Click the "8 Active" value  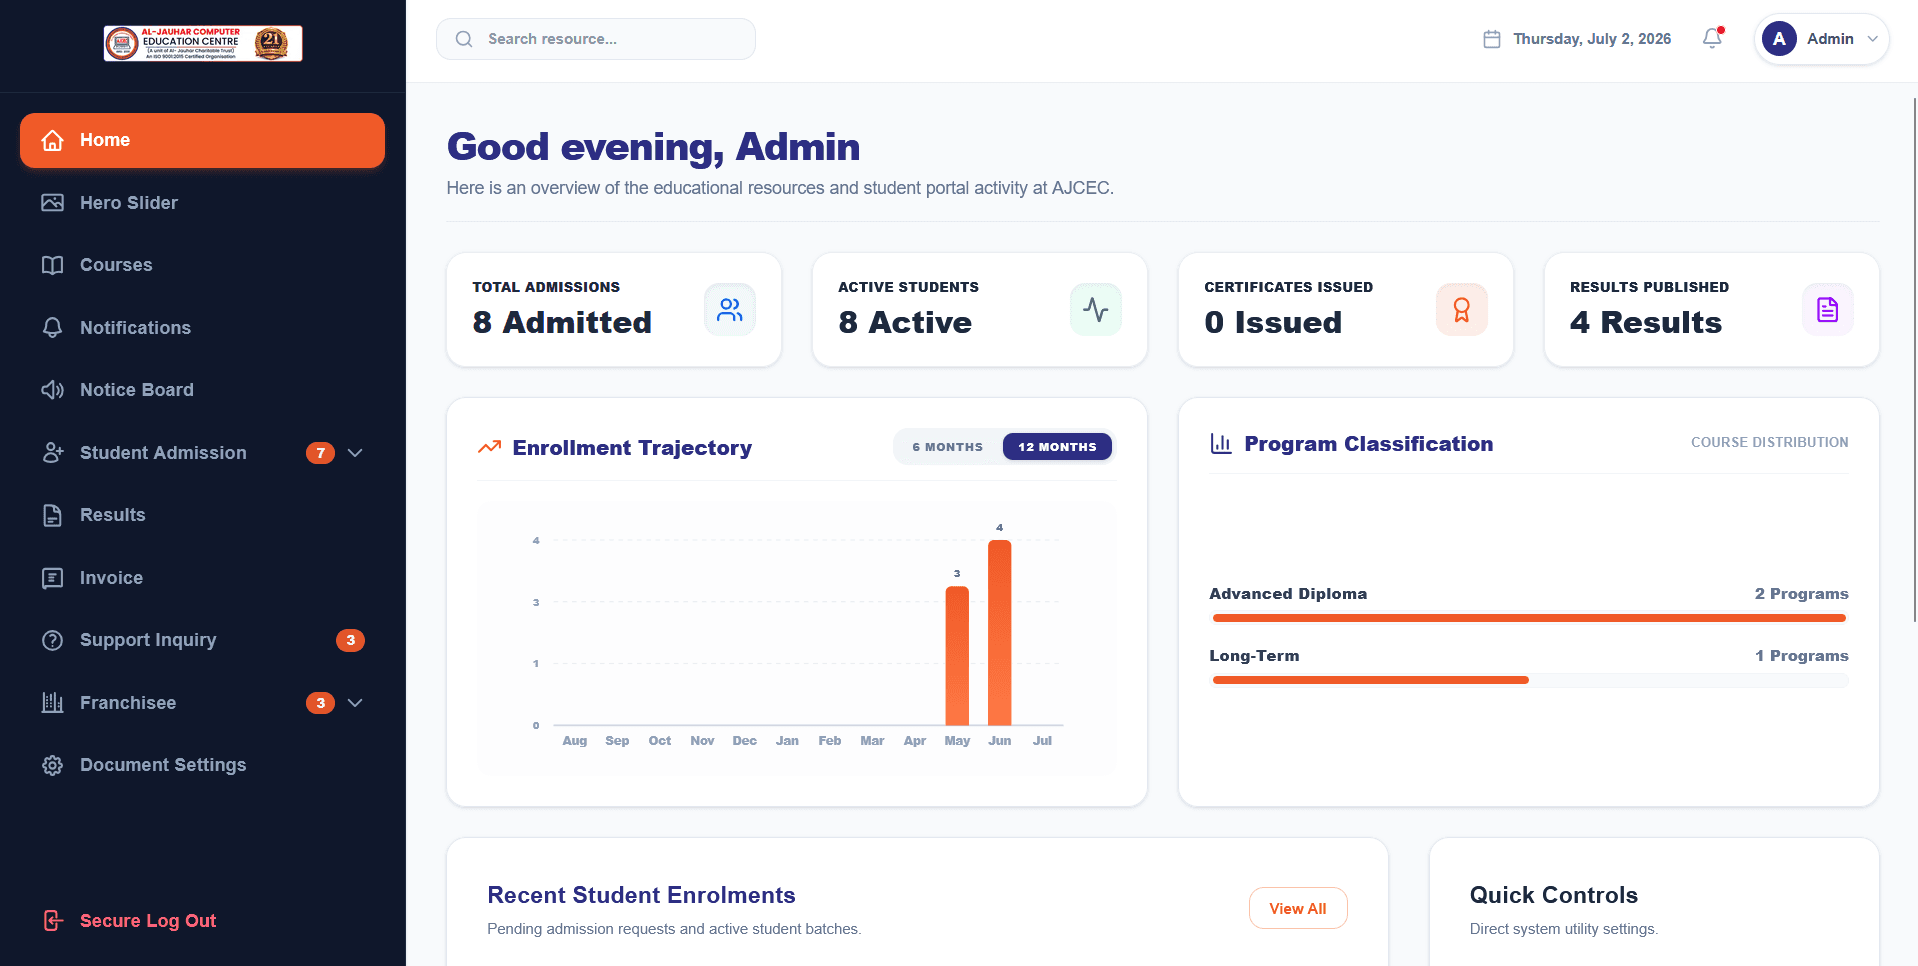905,322
